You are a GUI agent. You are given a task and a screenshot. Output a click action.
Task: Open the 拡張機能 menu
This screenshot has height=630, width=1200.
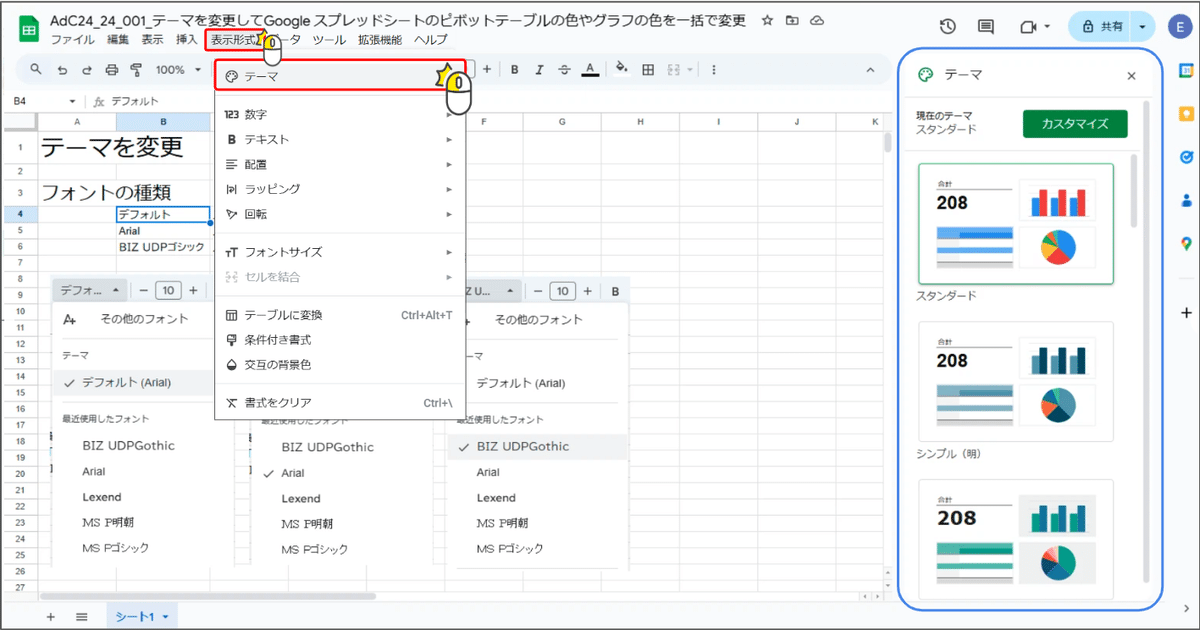(x=380, y=40)
